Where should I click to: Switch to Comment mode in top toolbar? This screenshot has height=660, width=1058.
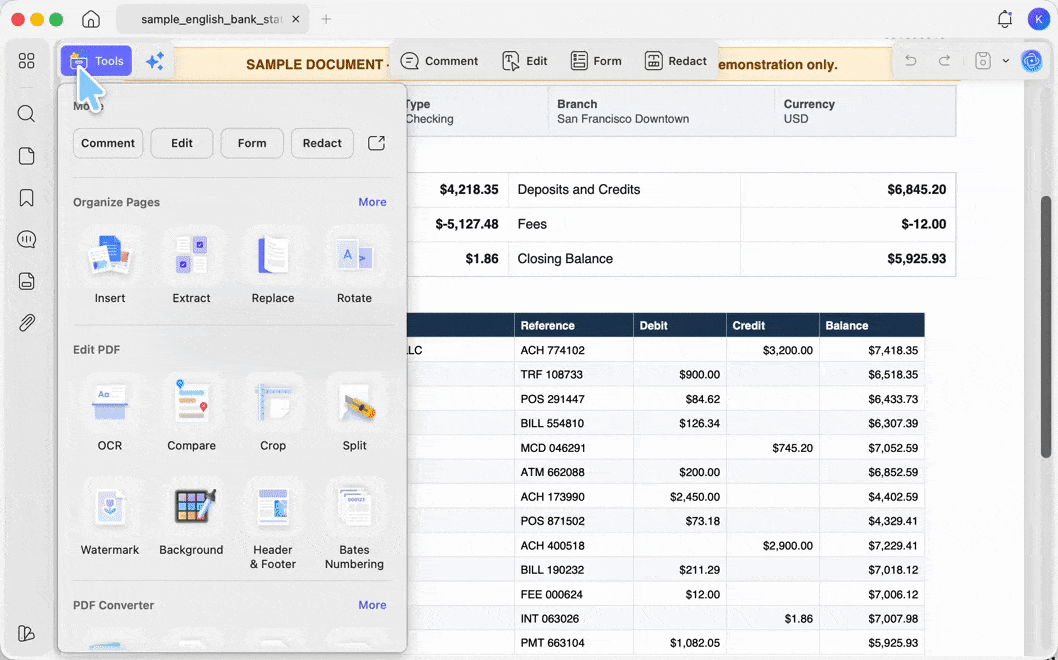[439, 61]
